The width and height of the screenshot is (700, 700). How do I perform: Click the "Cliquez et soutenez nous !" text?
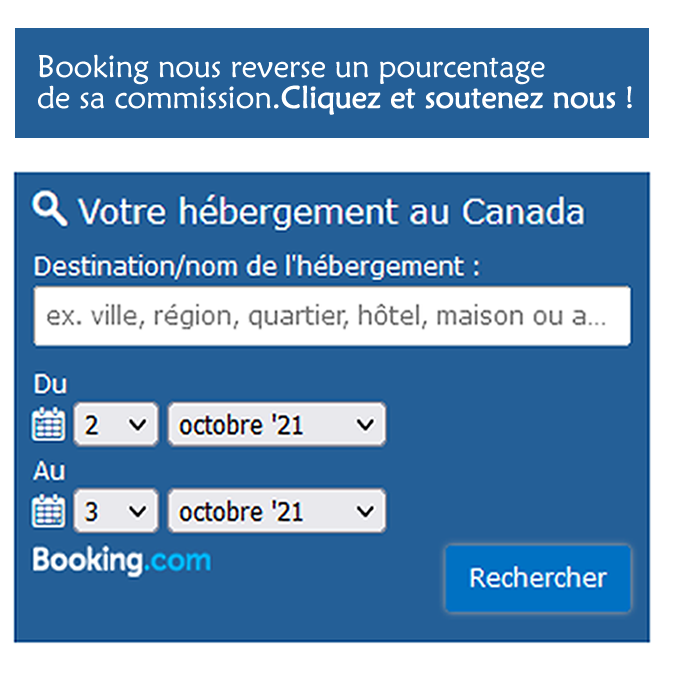[x=458, y=100]
